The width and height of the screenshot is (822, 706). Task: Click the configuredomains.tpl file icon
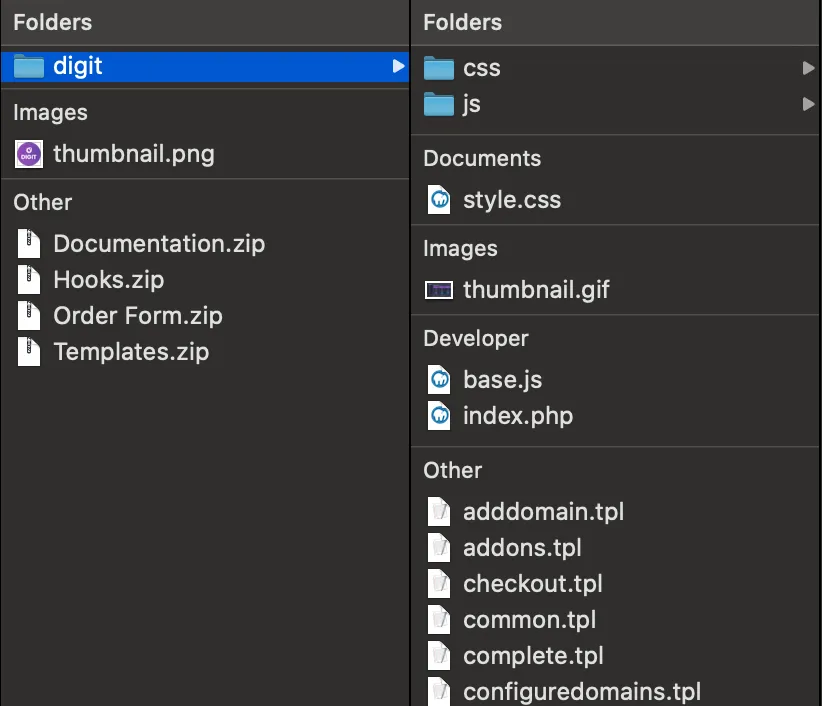439,691
